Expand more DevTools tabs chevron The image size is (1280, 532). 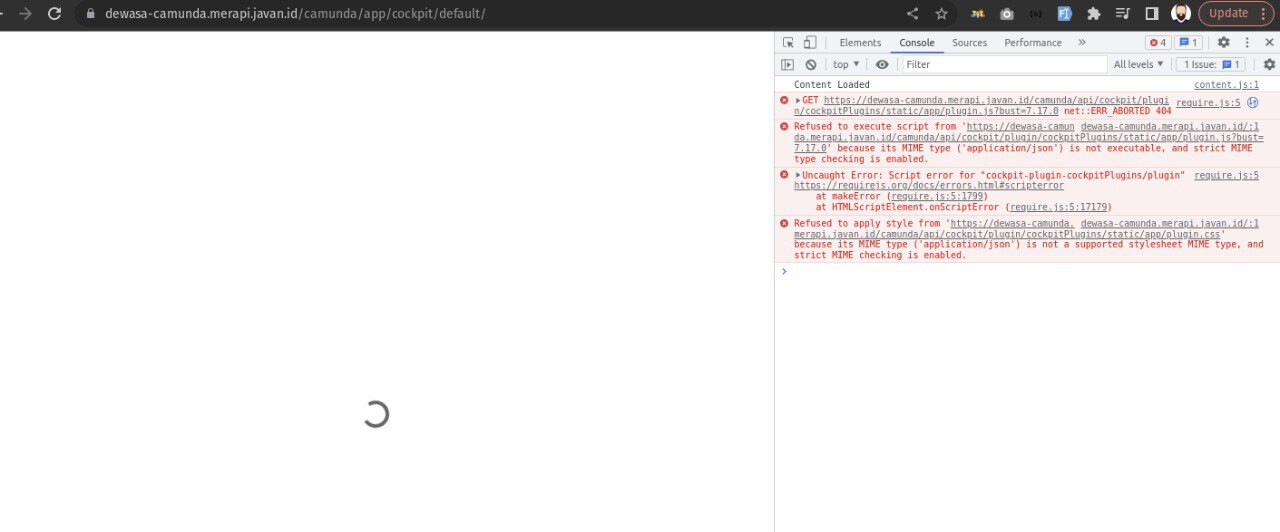pyautogui.click(x=1081, y=43)
